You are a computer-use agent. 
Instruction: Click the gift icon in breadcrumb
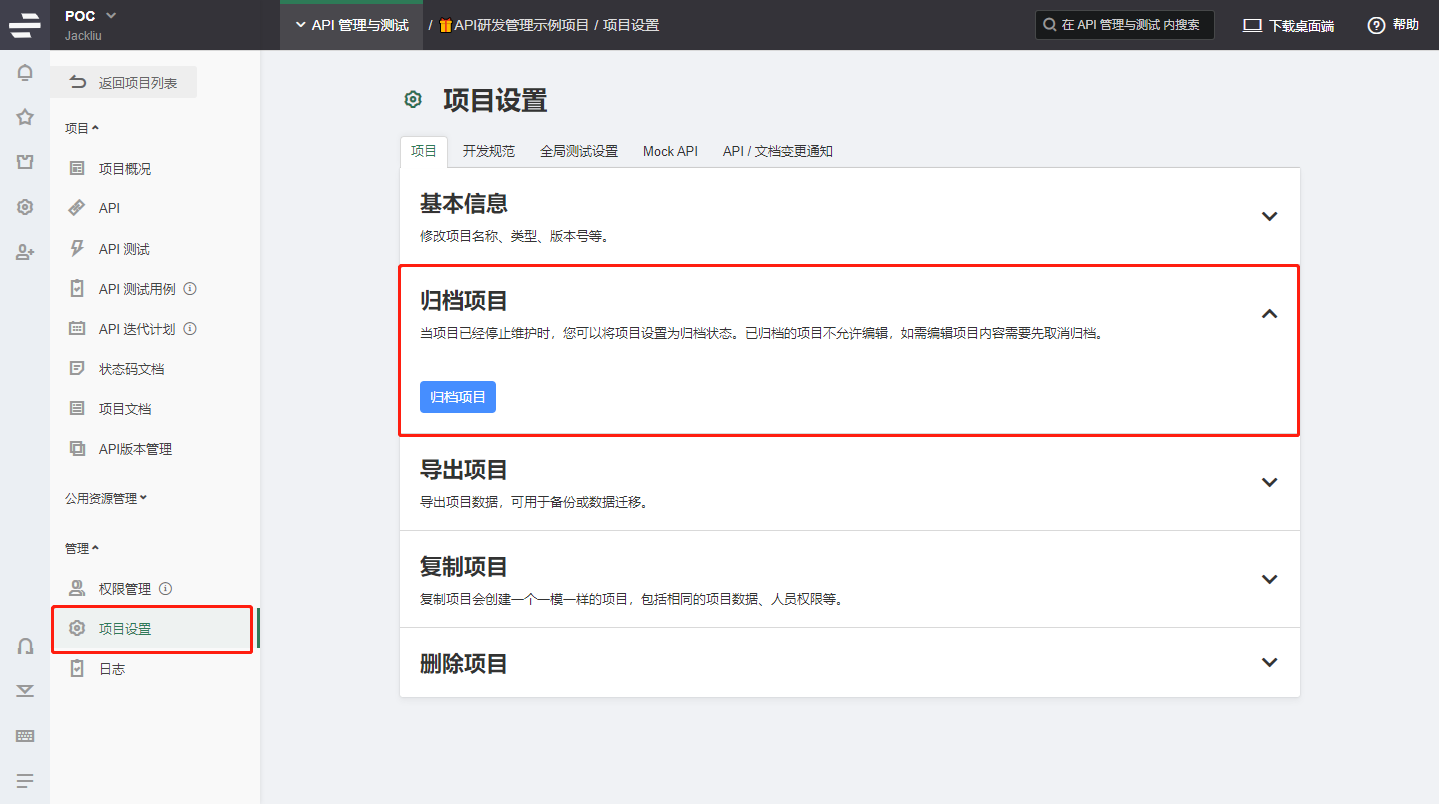pyautogui.click(x=446, y=25)
